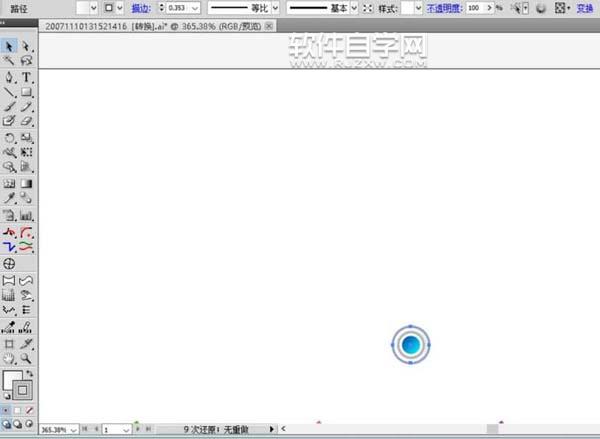Click the blue zigzag arrow plugin tool
600x439 pixels.
(x=9, y=247)
